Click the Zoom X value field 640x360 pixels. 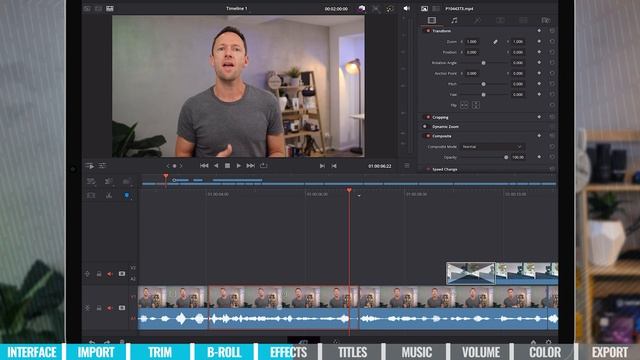tap(473, 42)
